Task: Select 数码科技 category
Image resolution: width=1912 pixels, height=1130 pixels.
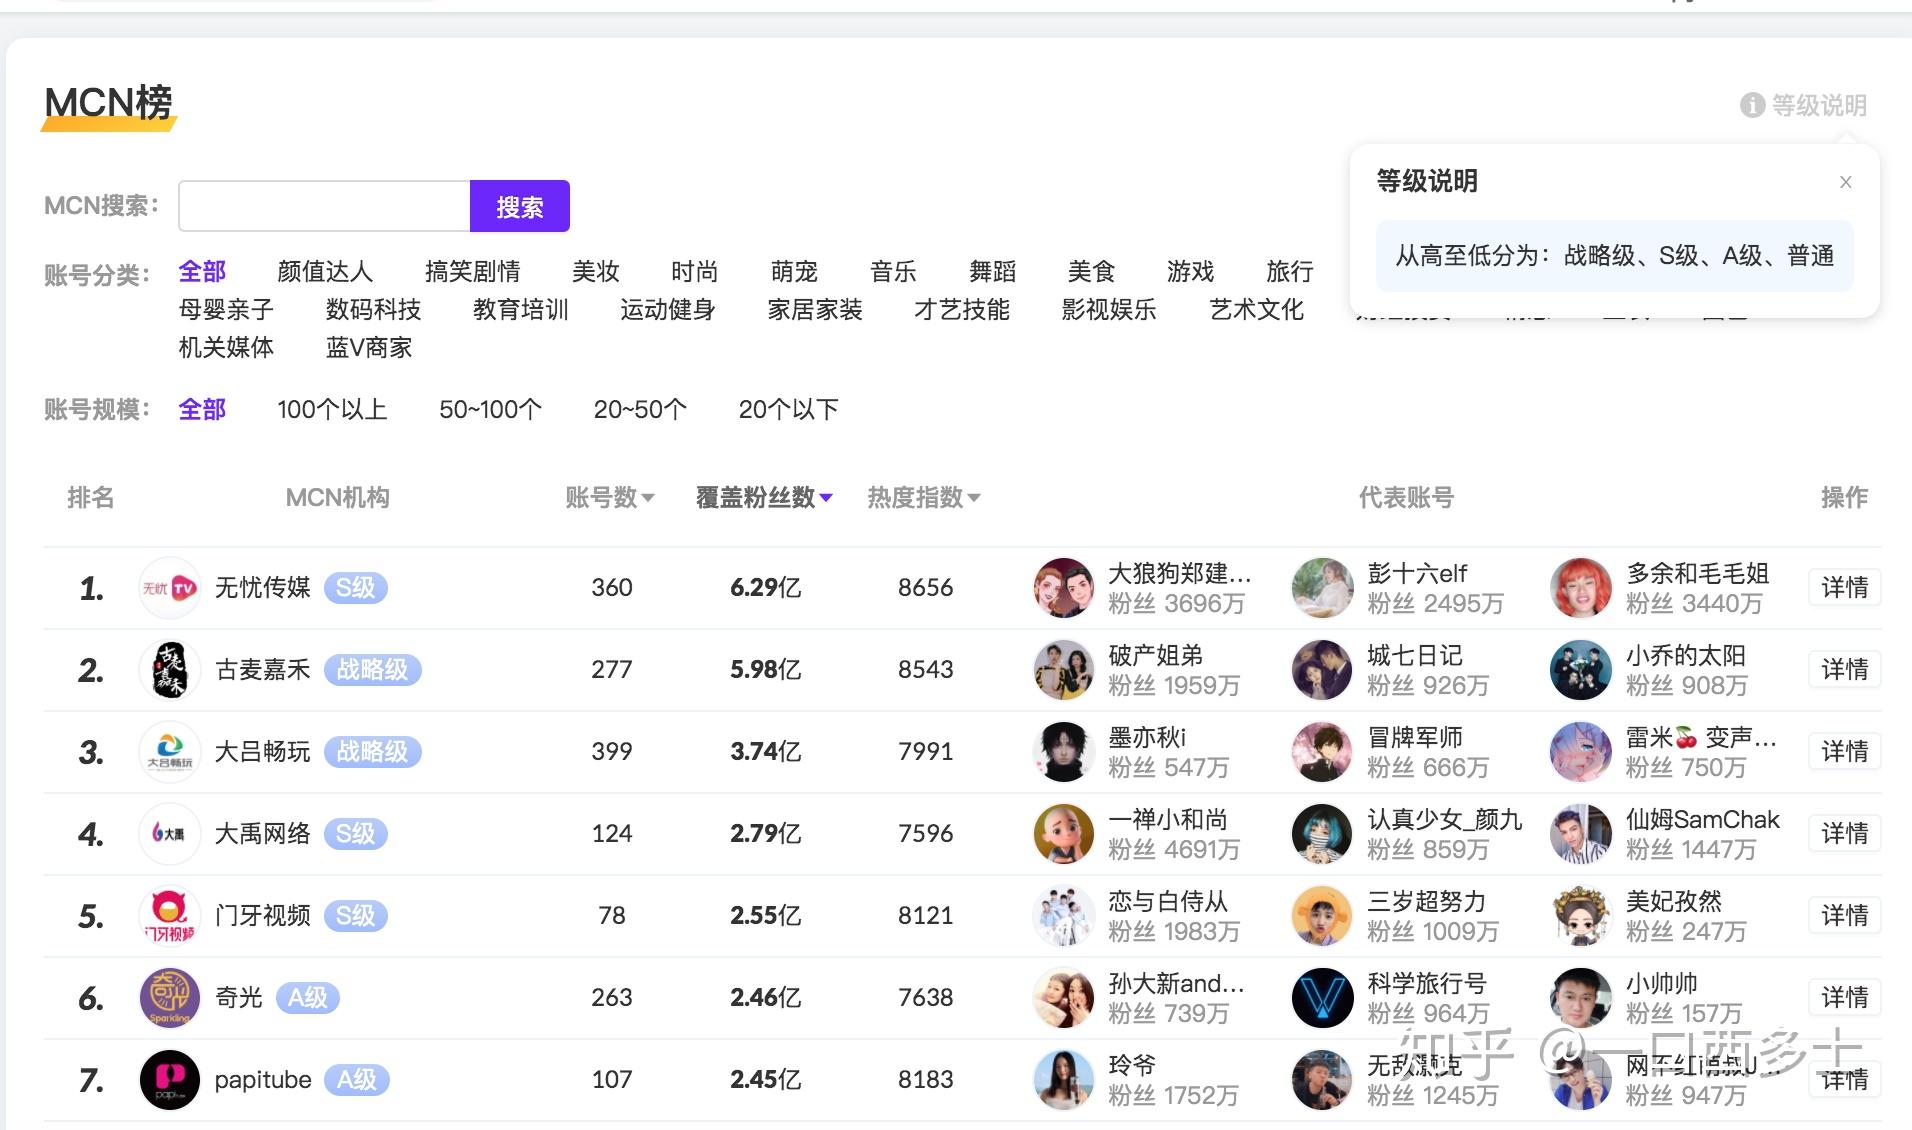Action: click(x=373, y=309)
